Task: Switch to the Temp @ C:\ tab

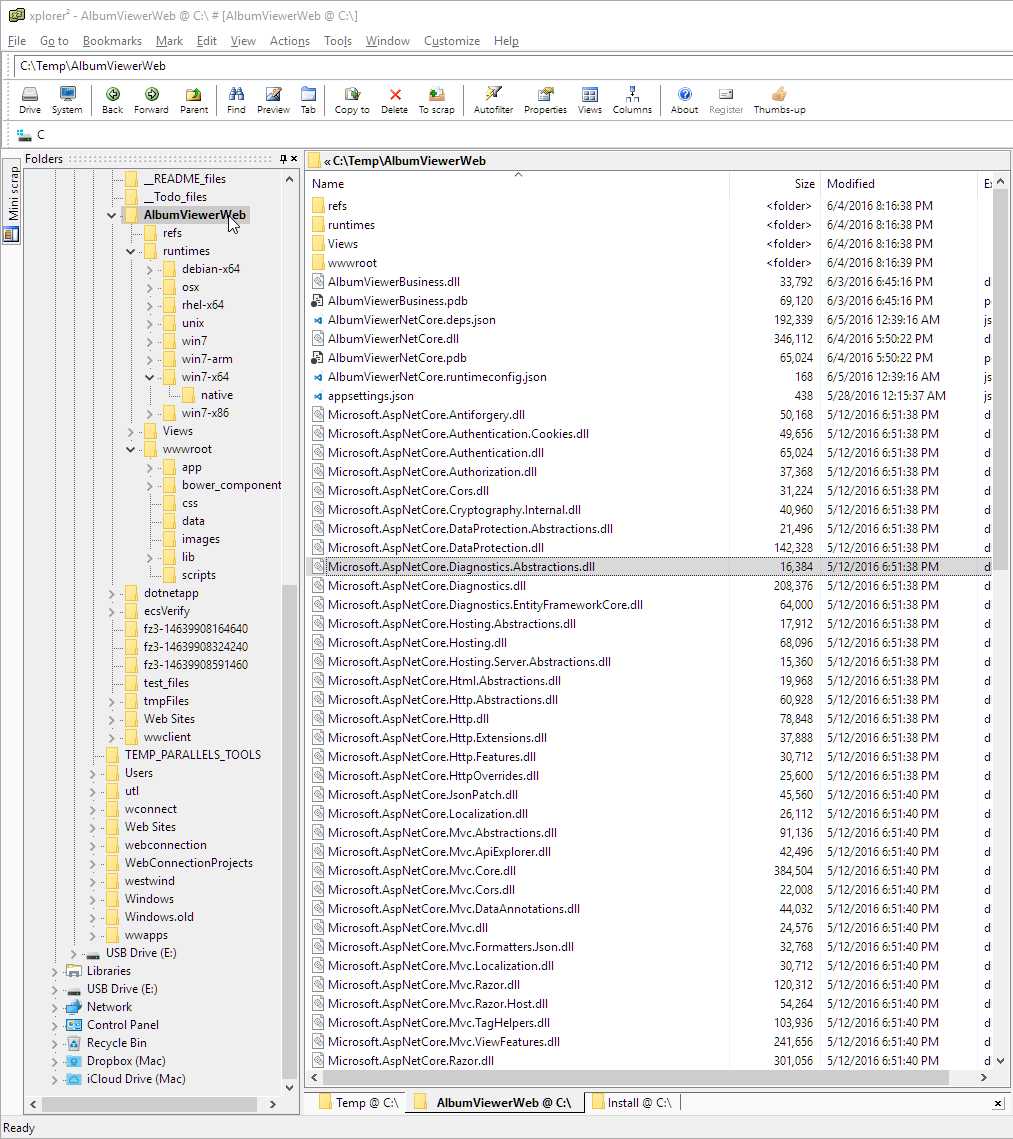Action: tap(359, 1103)
